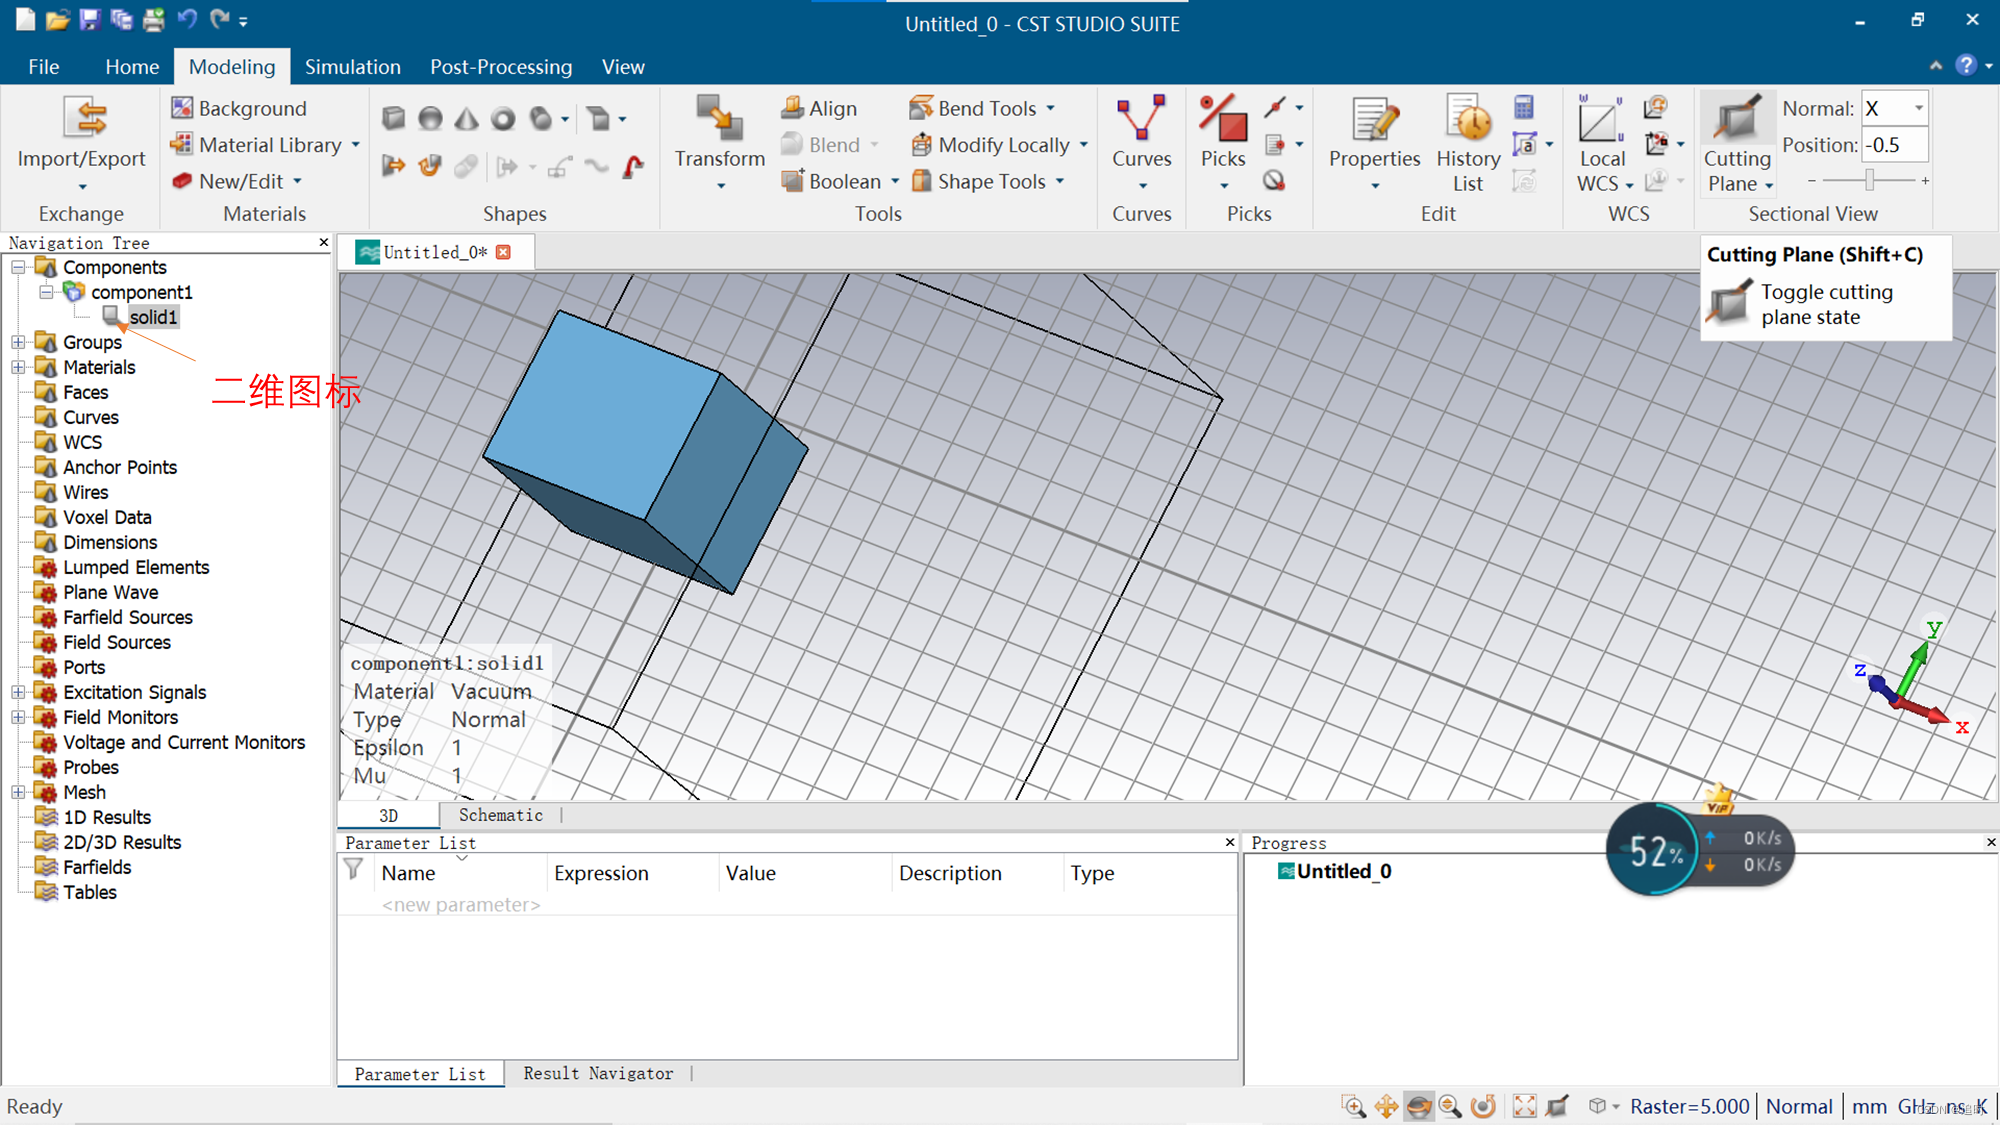Create a brick shape from Shapes
This screenshot has width=2000, height=1125.
click(x=393, y=118)
